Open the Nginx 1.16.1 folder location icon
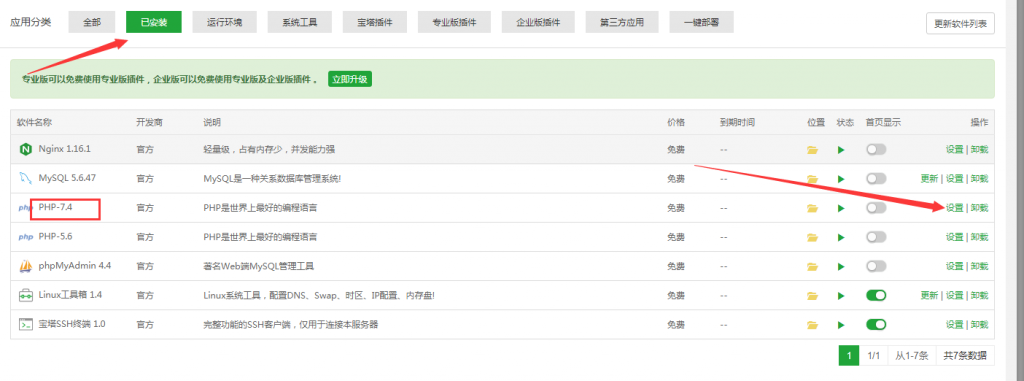Viewport: 1024px width, 381px height. click(x=812, y=150)
